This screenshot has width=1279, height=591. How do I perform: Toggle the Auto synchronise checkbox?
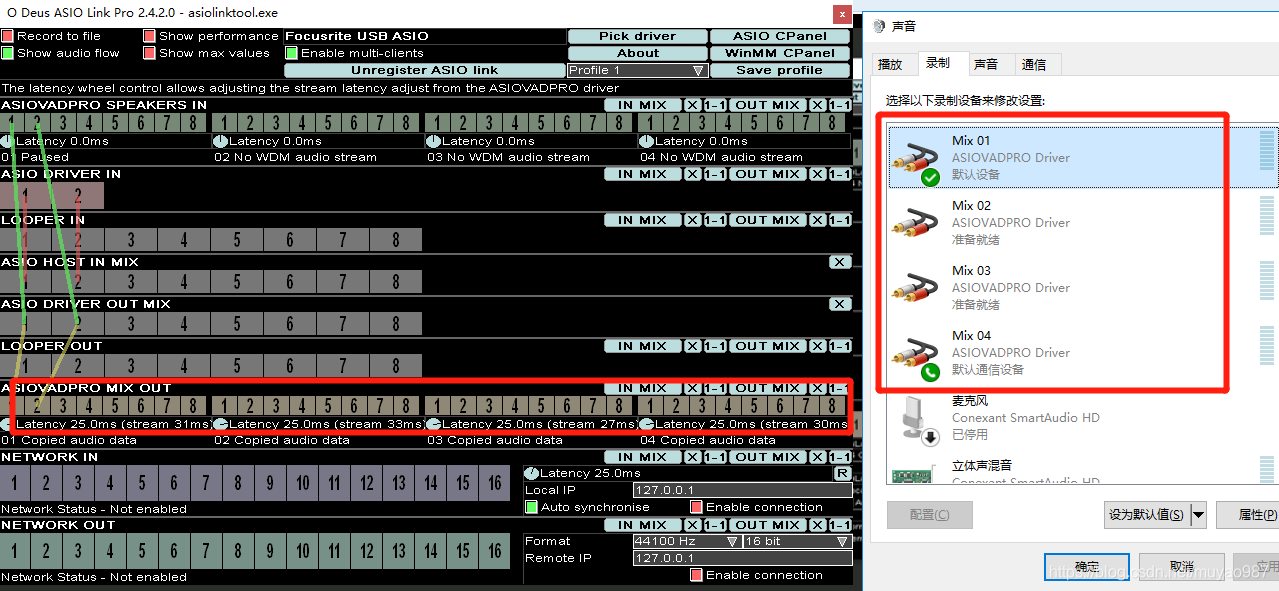531,507
